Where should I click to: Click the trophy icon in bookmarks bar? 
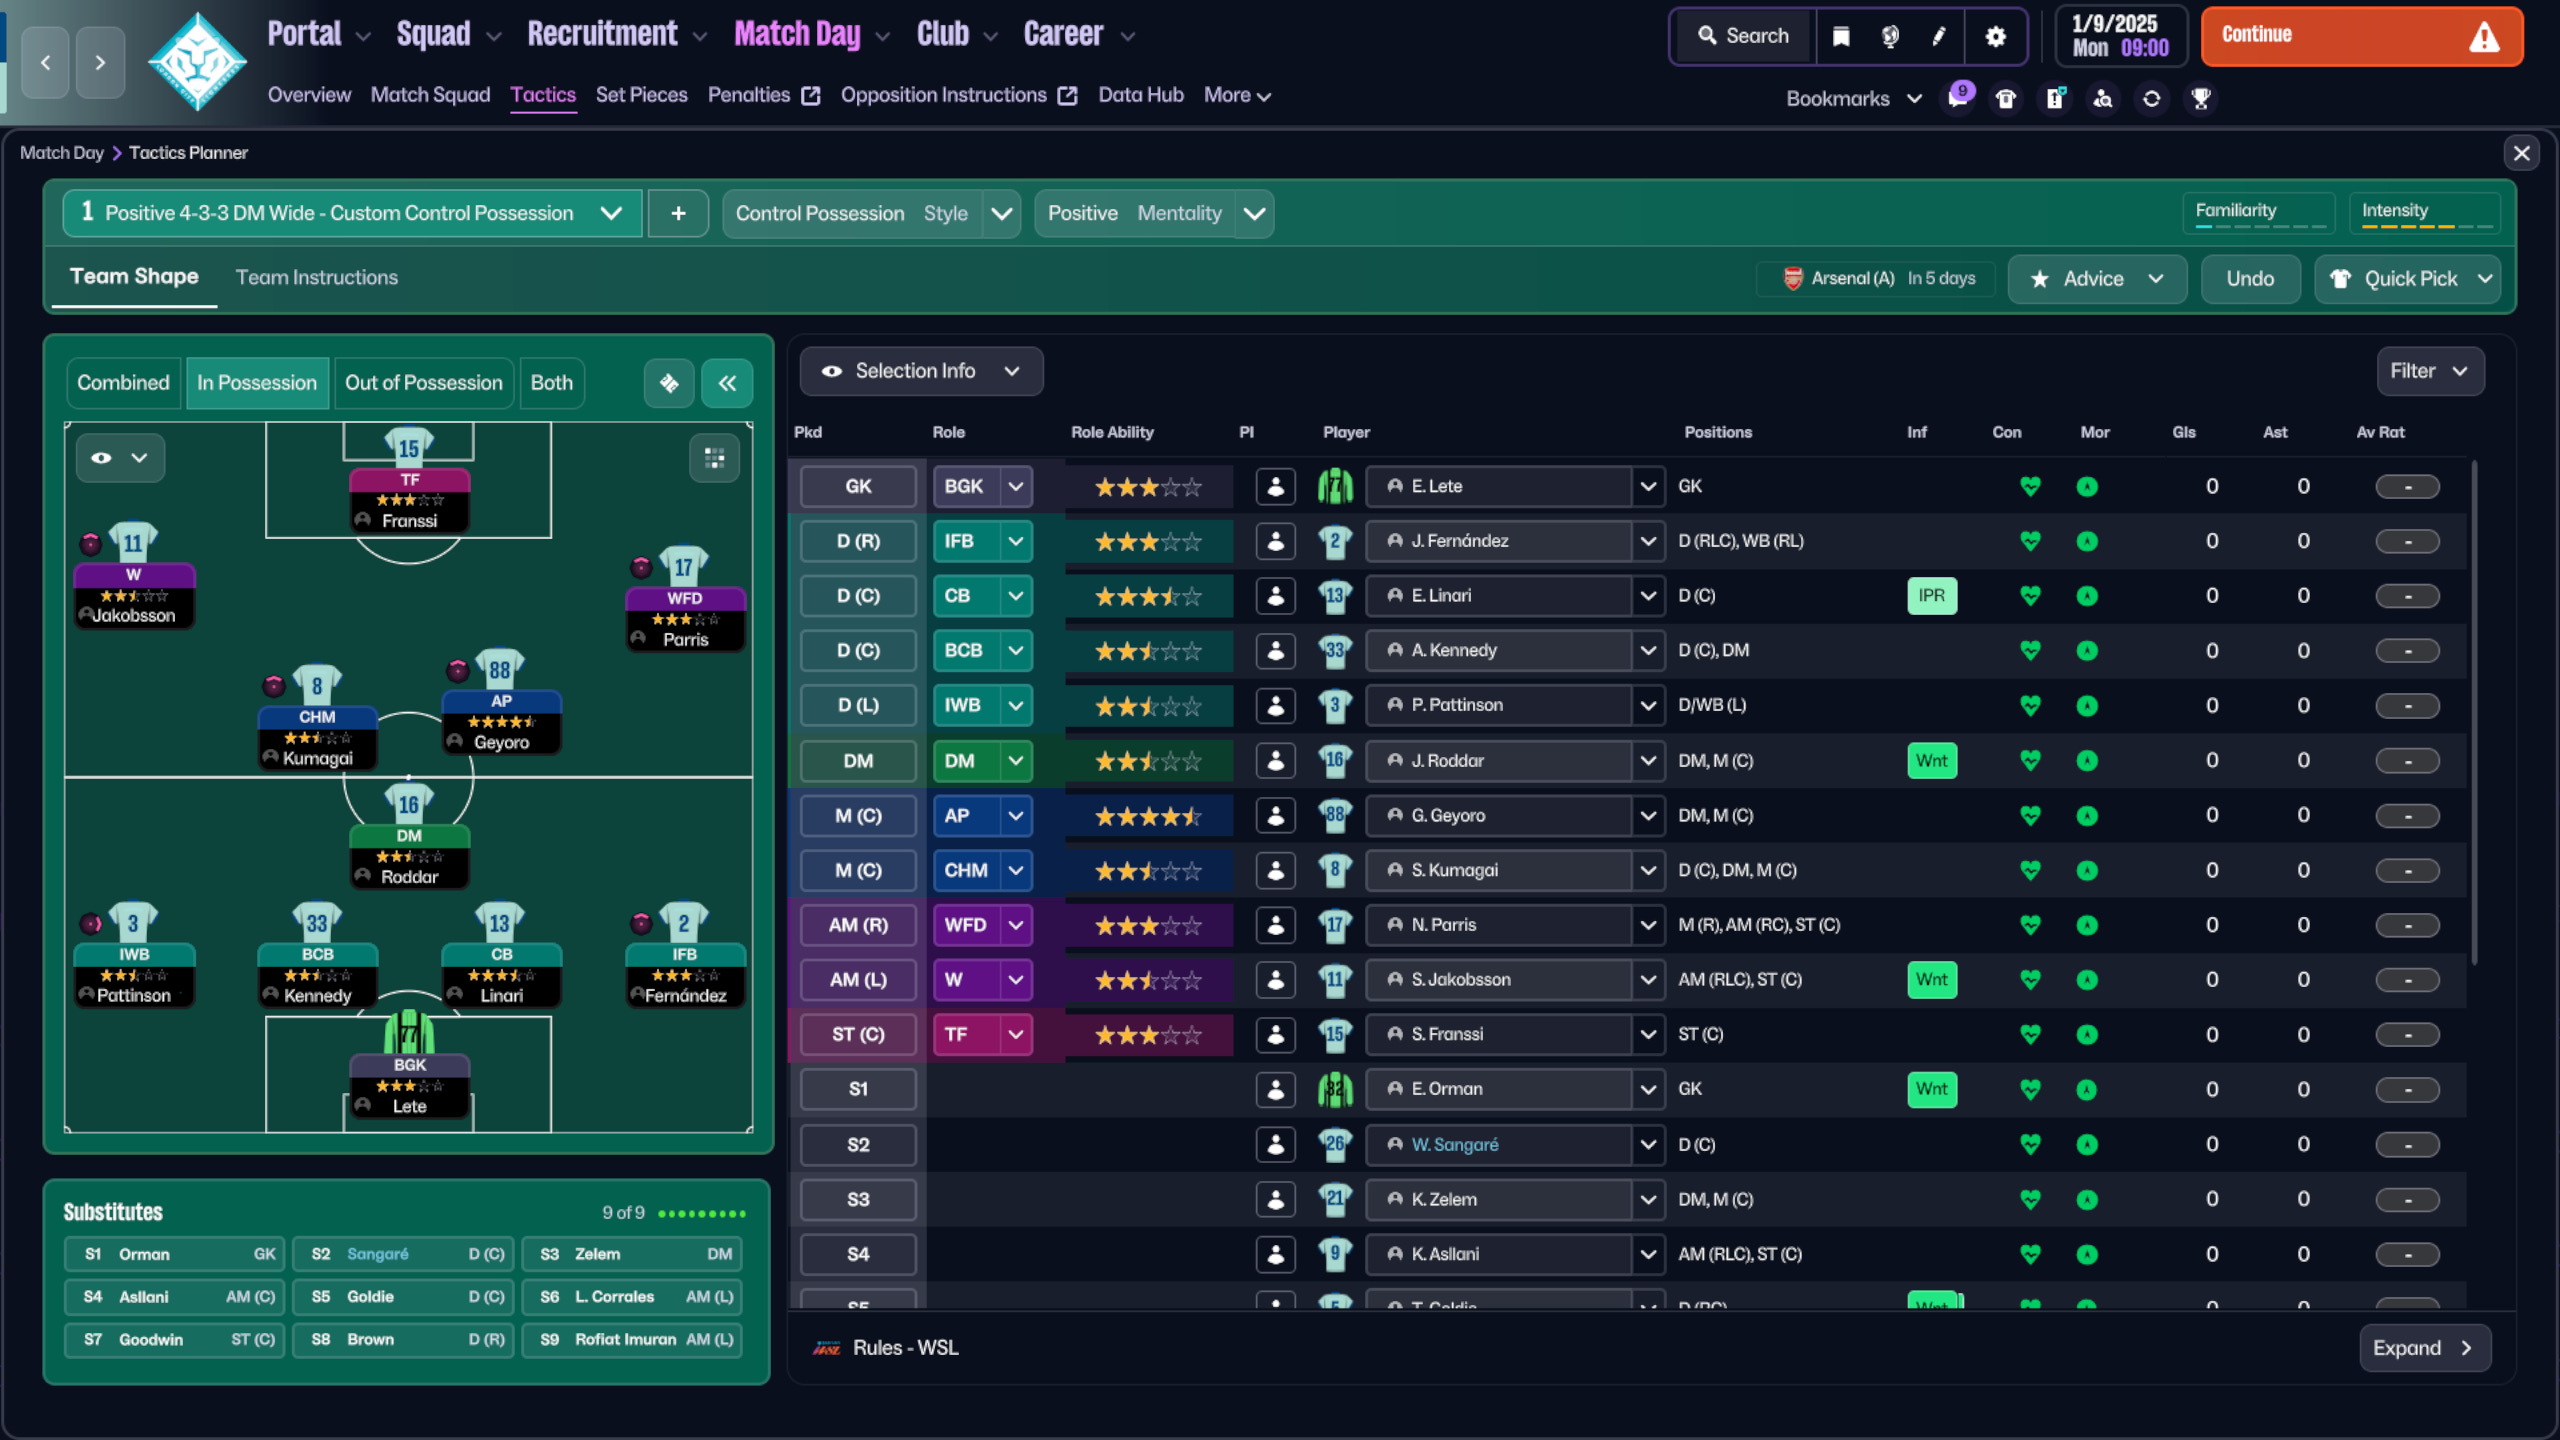click(x=2200, y=98)
